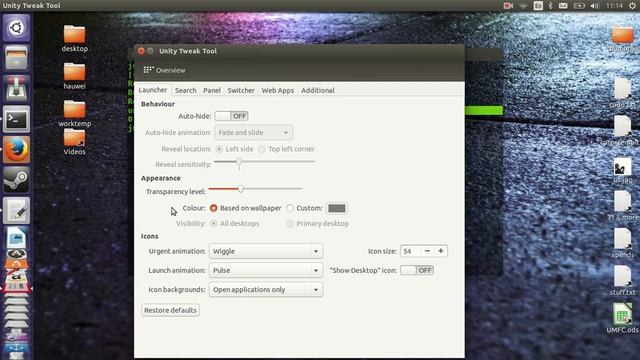Launch Steam from the launcher
Image resolution: width=640 pixels, height=360 pixels.
[16, 180]
